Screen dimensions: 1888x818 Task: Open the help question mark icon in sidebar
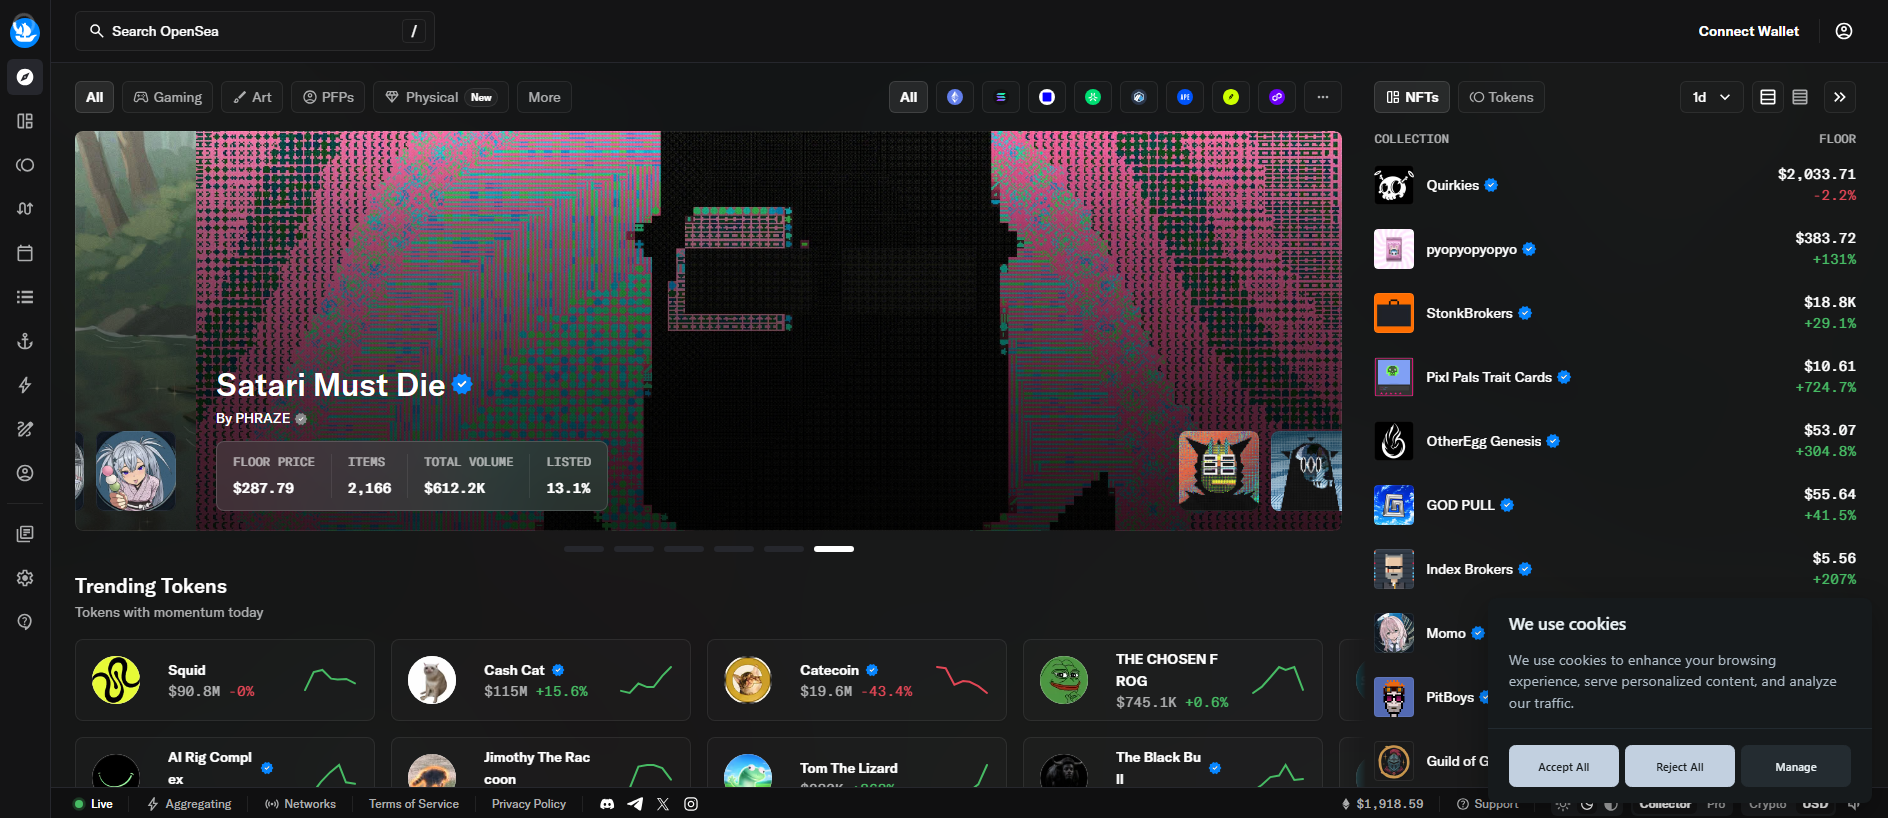pyautogui.click(x=25, y=622)
